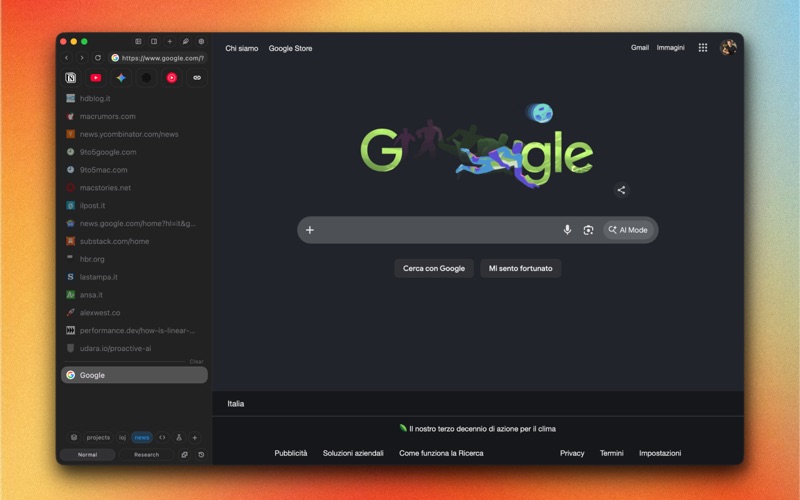This screenshot has height=500, width=800.
Task: Open the pinned YouTube shortcut
Action: (x=96, y=78)
